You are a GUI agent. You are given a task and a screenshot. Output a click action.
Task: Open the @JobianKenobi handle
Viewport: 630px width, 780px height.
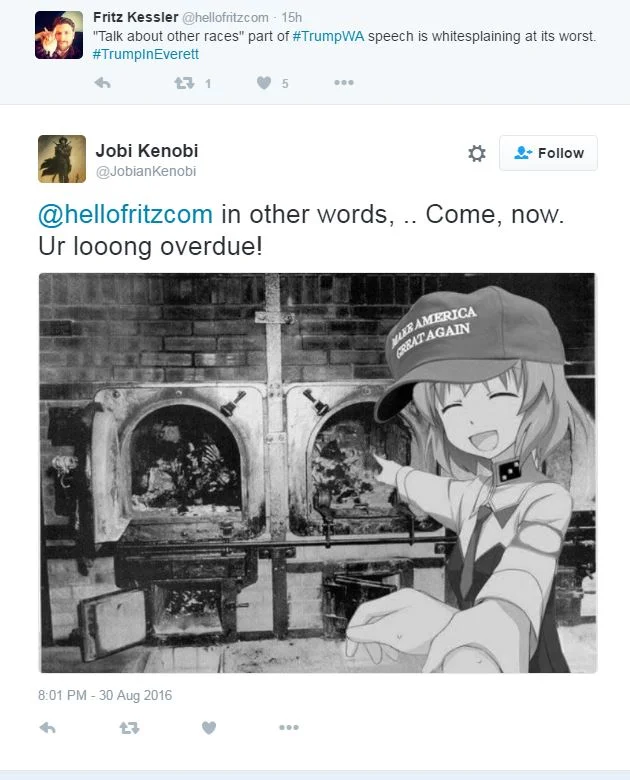(146, 171)
